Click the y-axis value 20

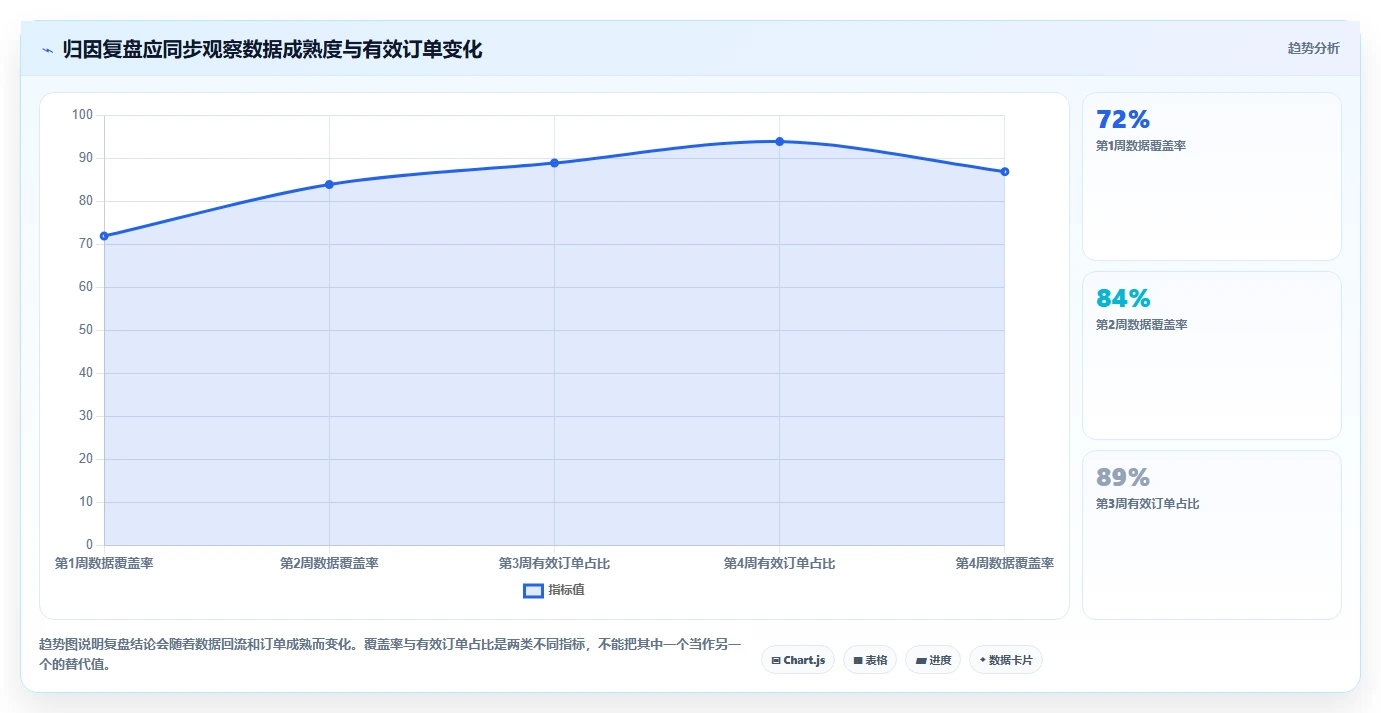(85, 459)
